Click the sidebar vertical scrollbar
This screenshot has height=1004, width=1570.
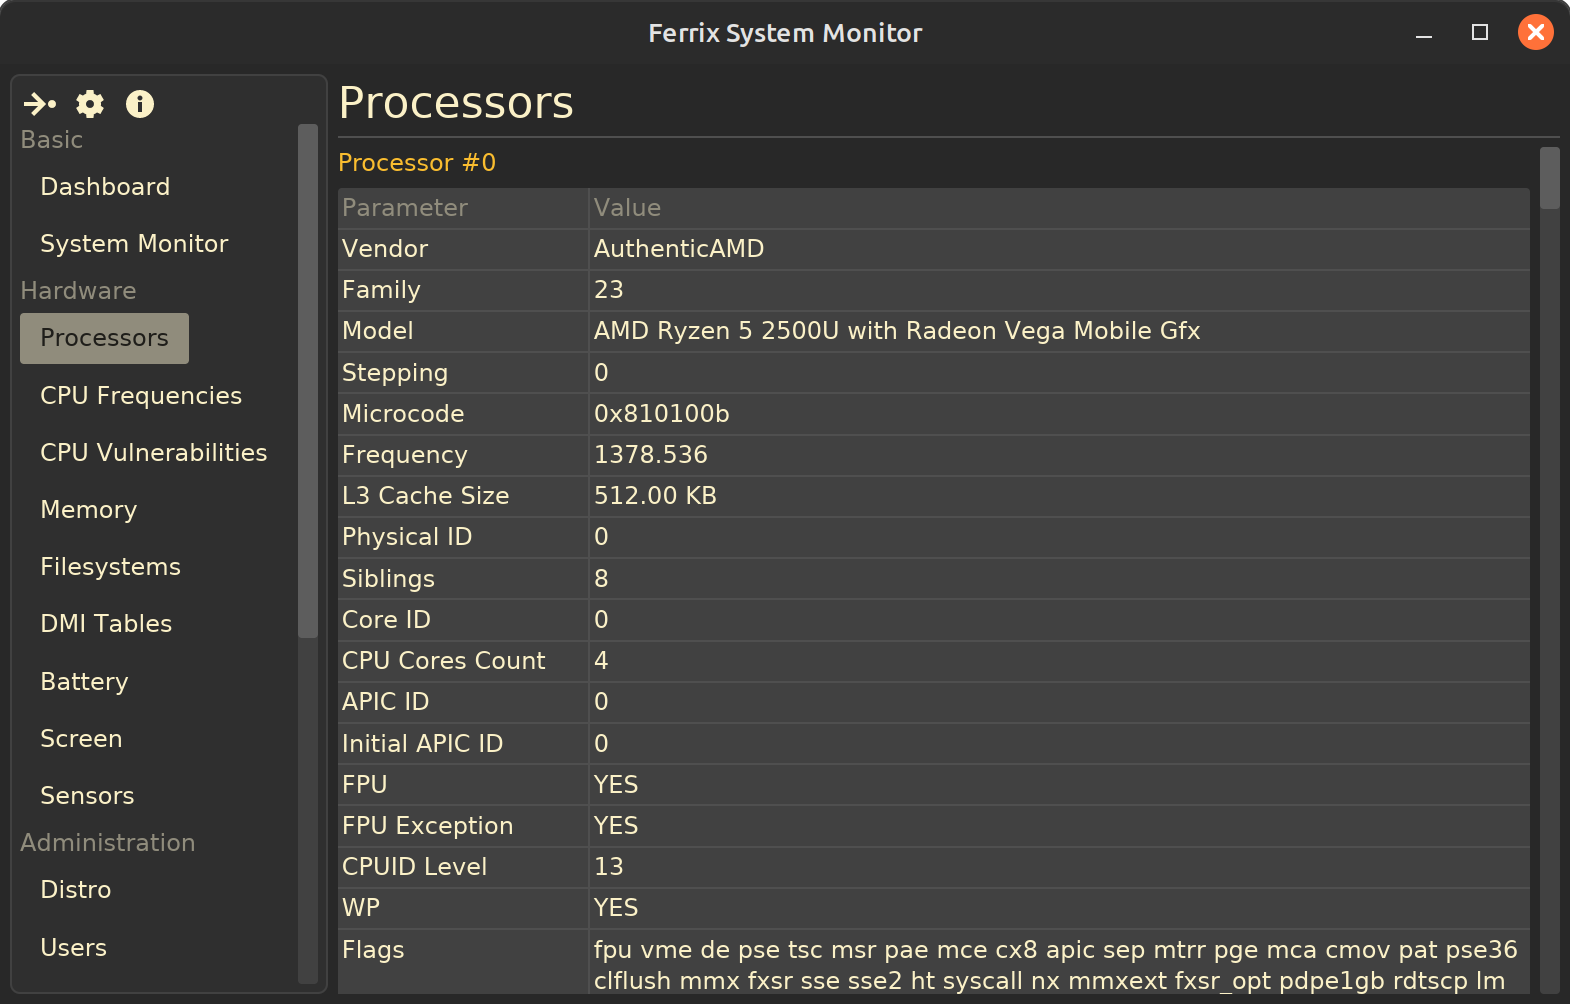308,380
